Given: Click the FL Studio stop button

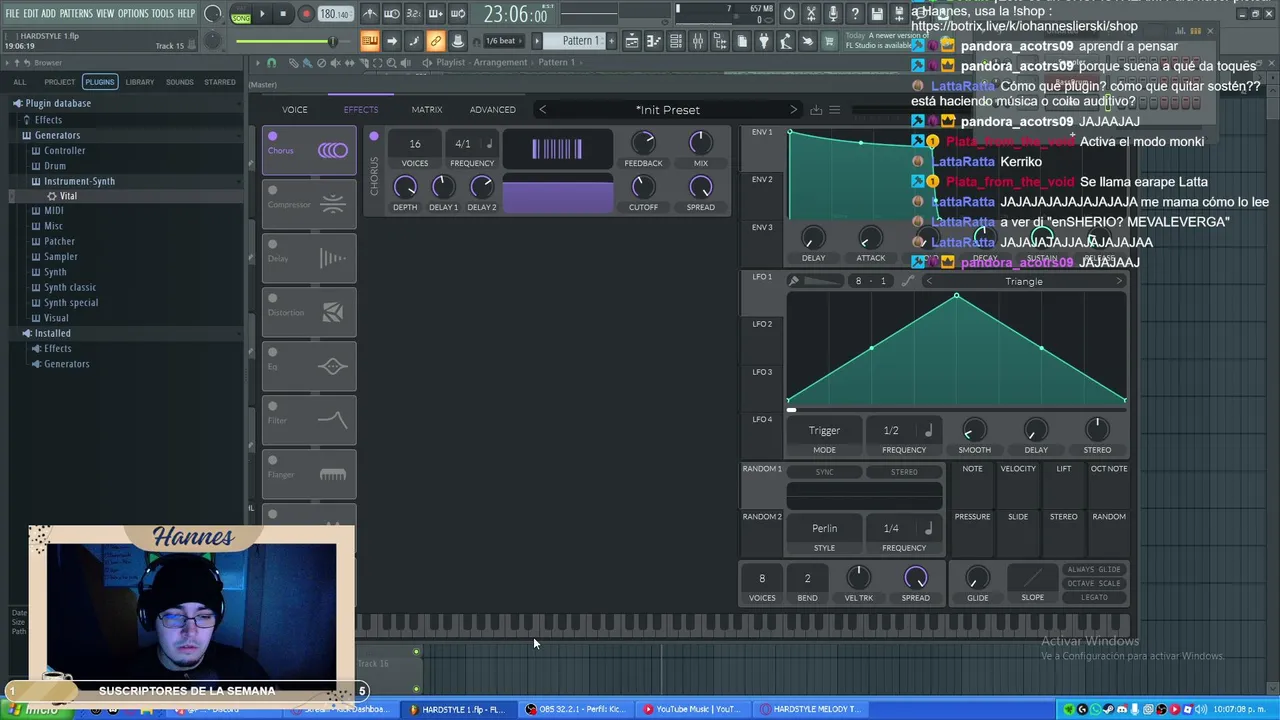Looking at the screenshot, I should (x=284, y=14).
